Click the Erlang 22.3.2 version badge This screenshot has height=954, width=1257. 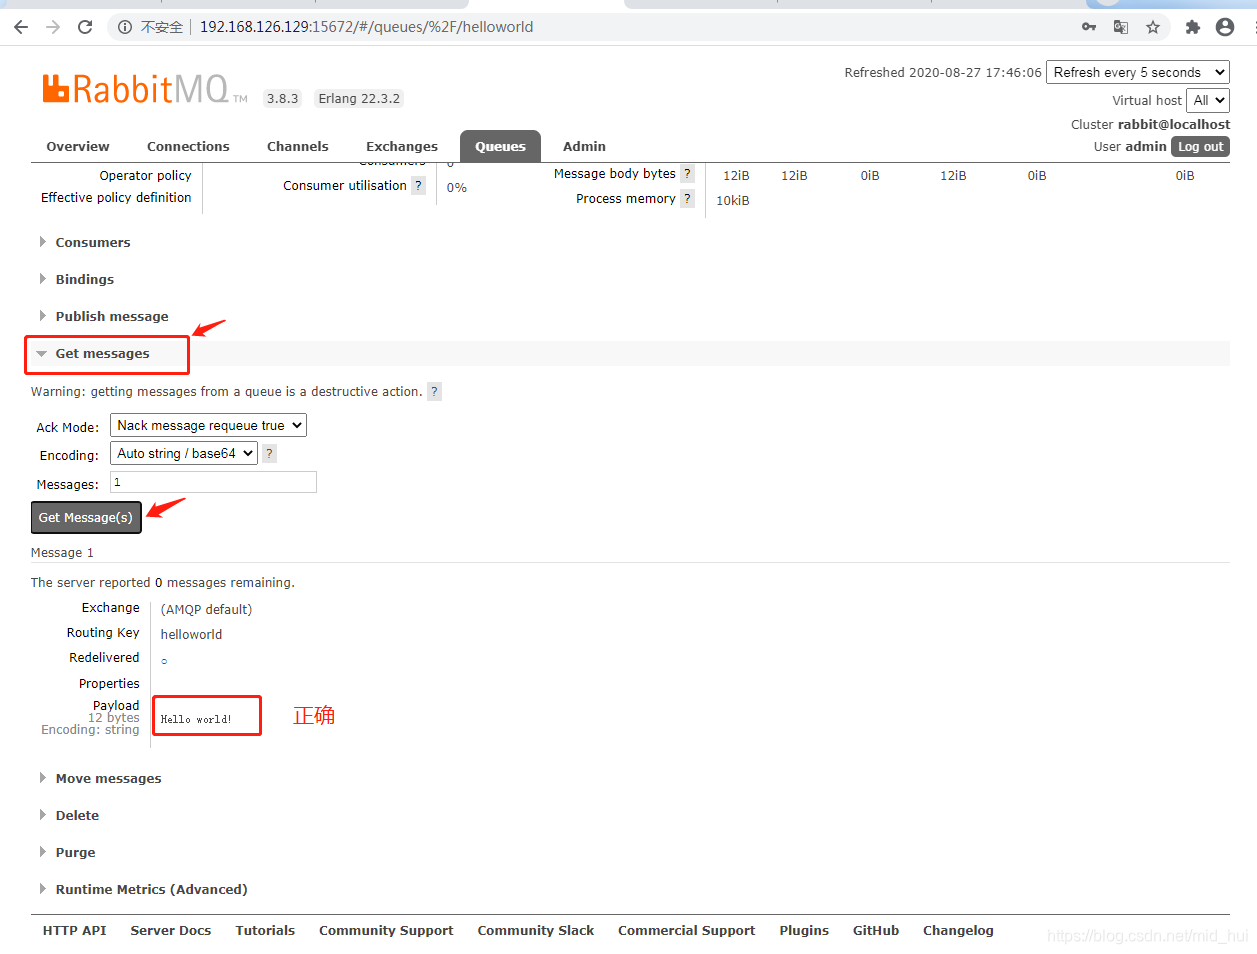359,98
